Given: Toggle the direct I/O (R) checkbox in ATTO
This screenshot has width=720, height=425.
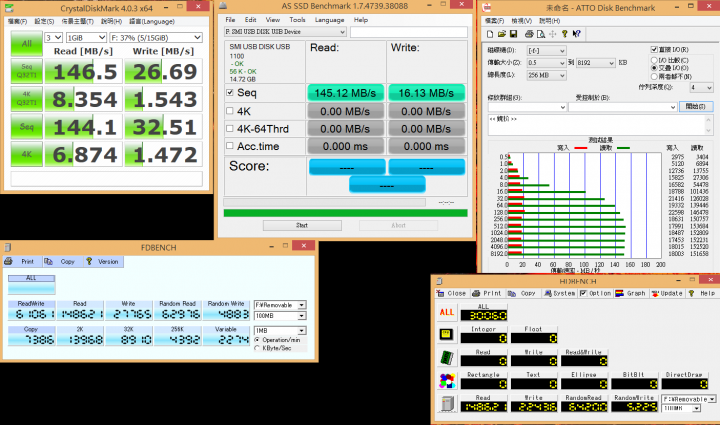Looking at the screenshot, I should pos(654,50).
